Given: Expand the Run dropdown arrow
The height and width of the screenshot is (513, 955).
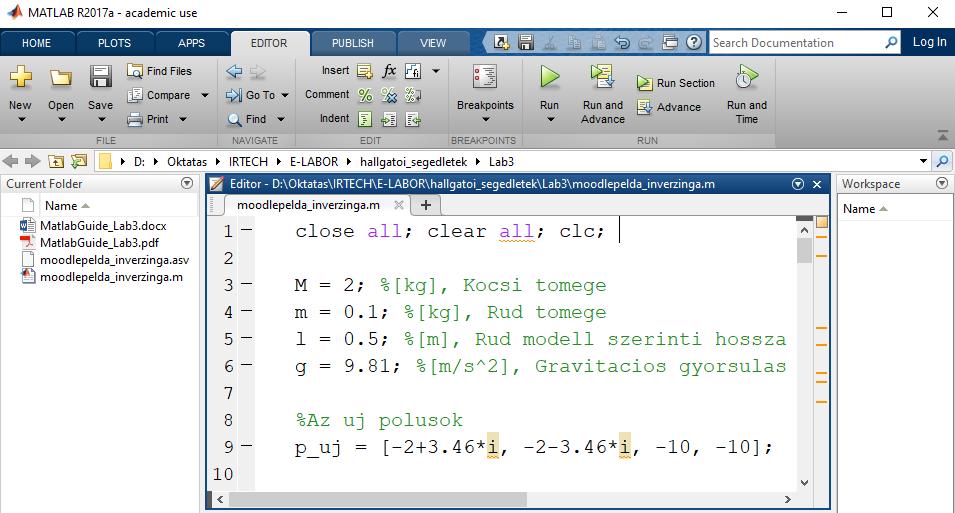Looking at the screenshot, I should pos(550,119).
